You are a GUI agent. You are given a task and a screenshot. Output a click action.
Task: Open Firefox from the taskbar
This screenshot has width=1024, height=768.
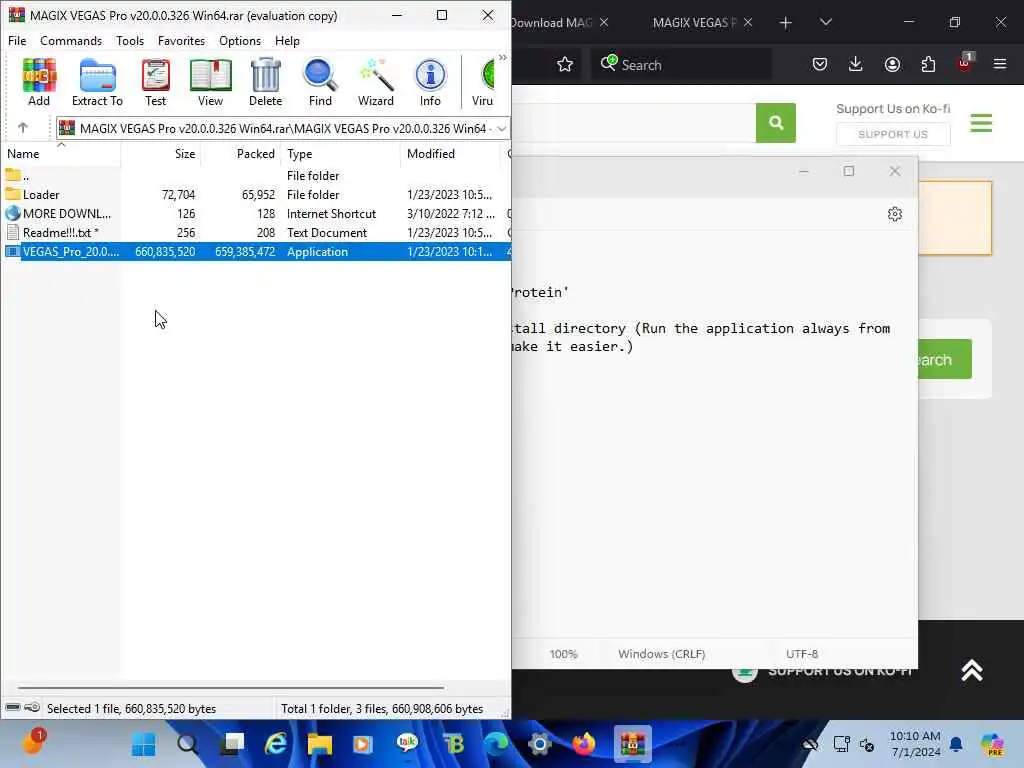coord(584,744)
